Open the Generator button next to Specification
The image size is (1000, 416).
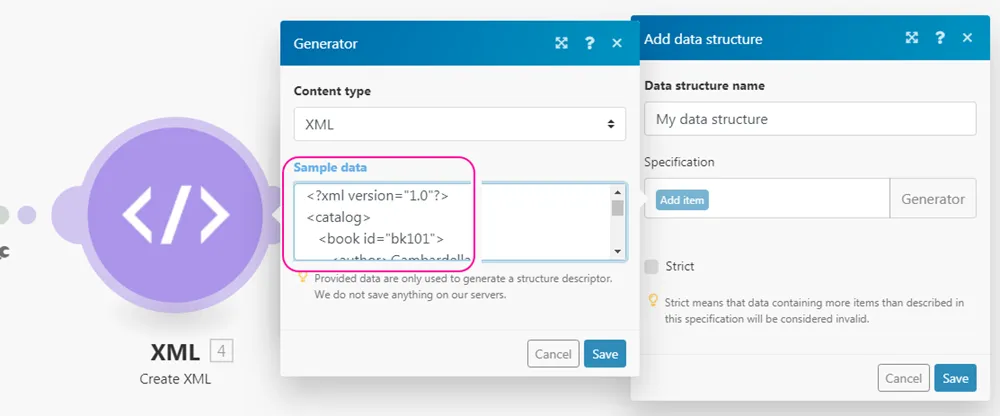pos(932,199)
